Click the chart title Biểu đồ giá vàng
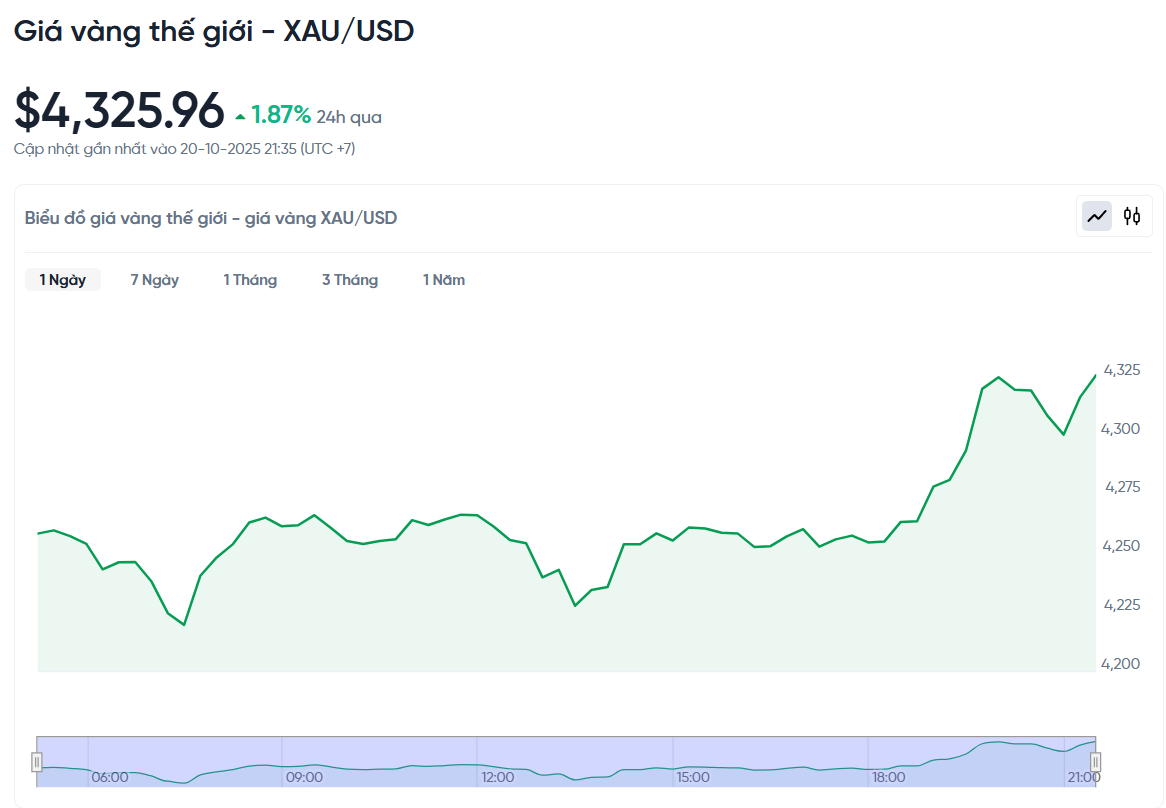This screenshot has height=808, width=1166. pyautogui.click(x=211, y=218)
